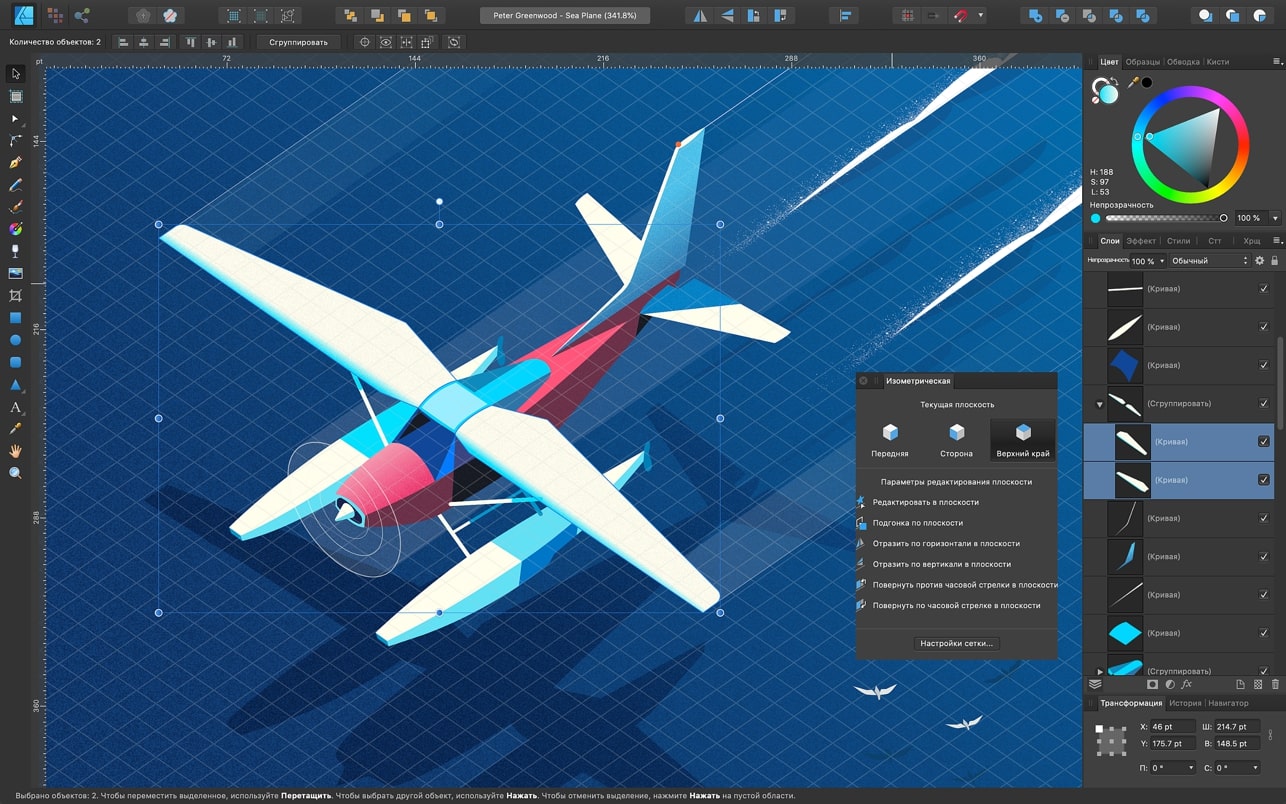
Task: Select the Crop tool
Action: (x=15, y=296)
